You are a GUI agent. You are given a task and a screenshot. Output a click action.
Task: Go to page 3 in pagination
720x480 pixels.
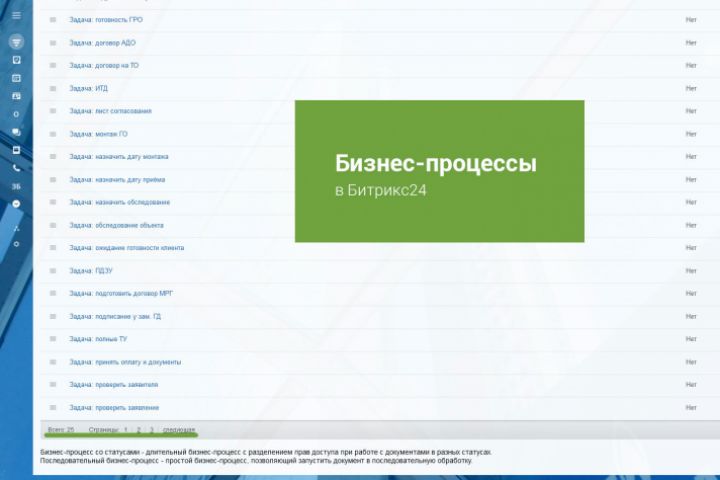pos(152,429)
